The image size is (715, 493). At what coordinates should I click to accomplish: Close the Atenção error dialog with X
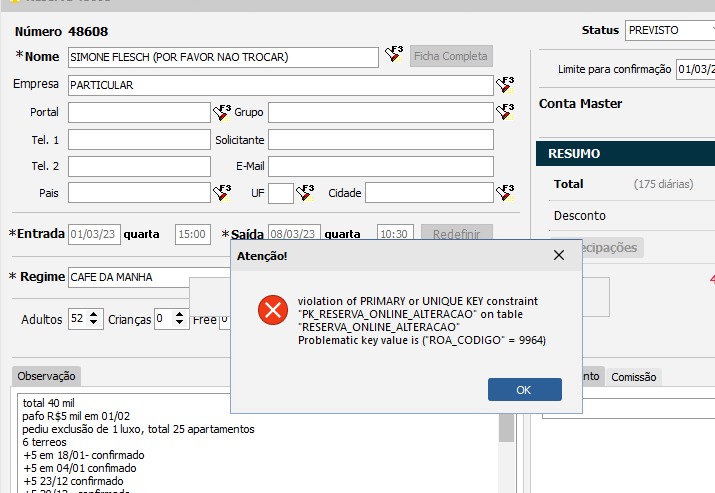point(559,256)
